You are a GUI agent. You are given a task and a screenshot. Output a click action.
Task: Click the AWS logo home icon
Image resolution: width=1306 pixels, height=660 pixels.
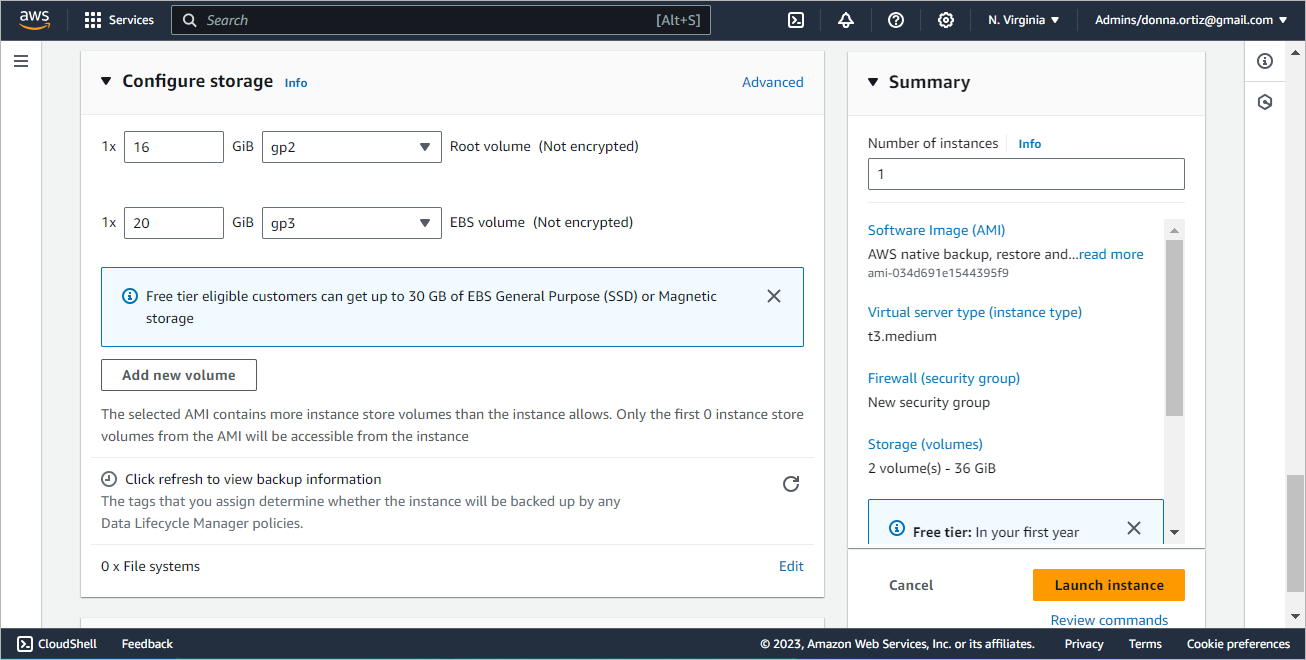pyautogui.click(x=34, y=20)
